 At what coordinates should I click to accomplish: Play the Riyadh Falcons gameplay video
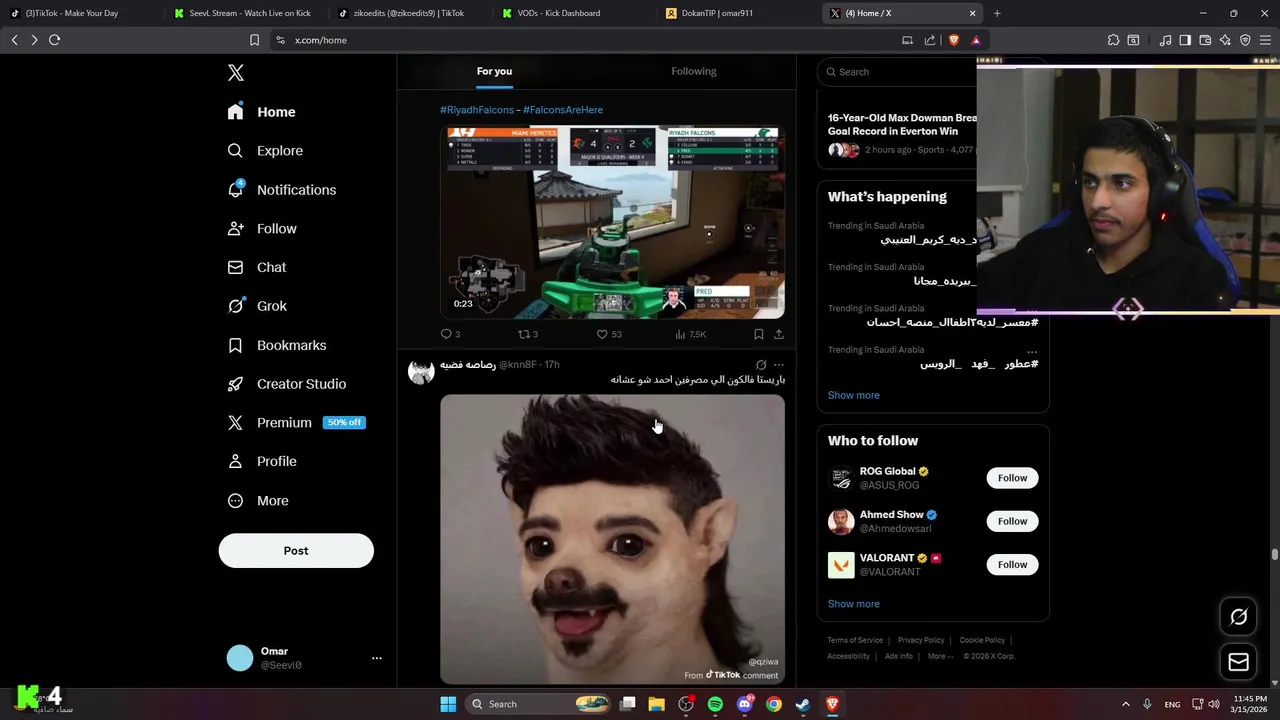pyautogui.click(x=612, y=222)
